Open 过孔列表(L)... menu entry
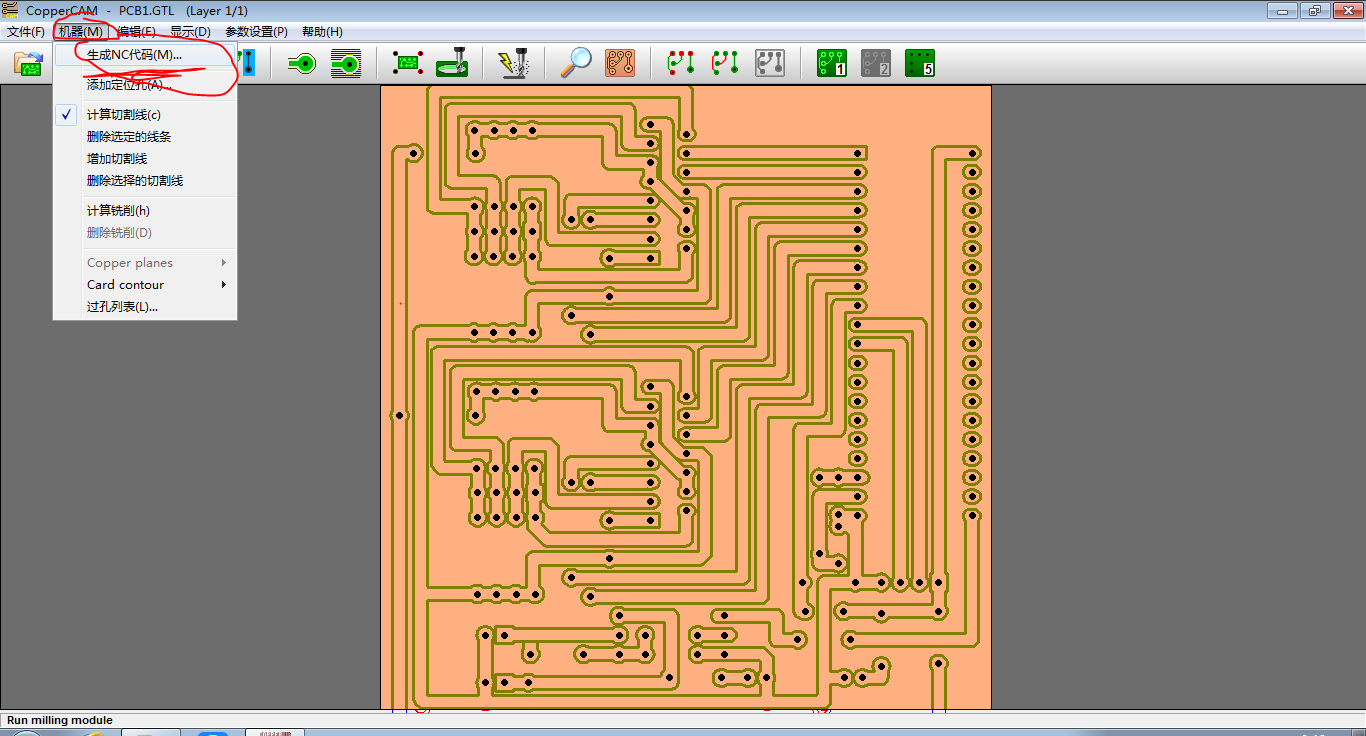1366x736 pixels. point(145,307)
